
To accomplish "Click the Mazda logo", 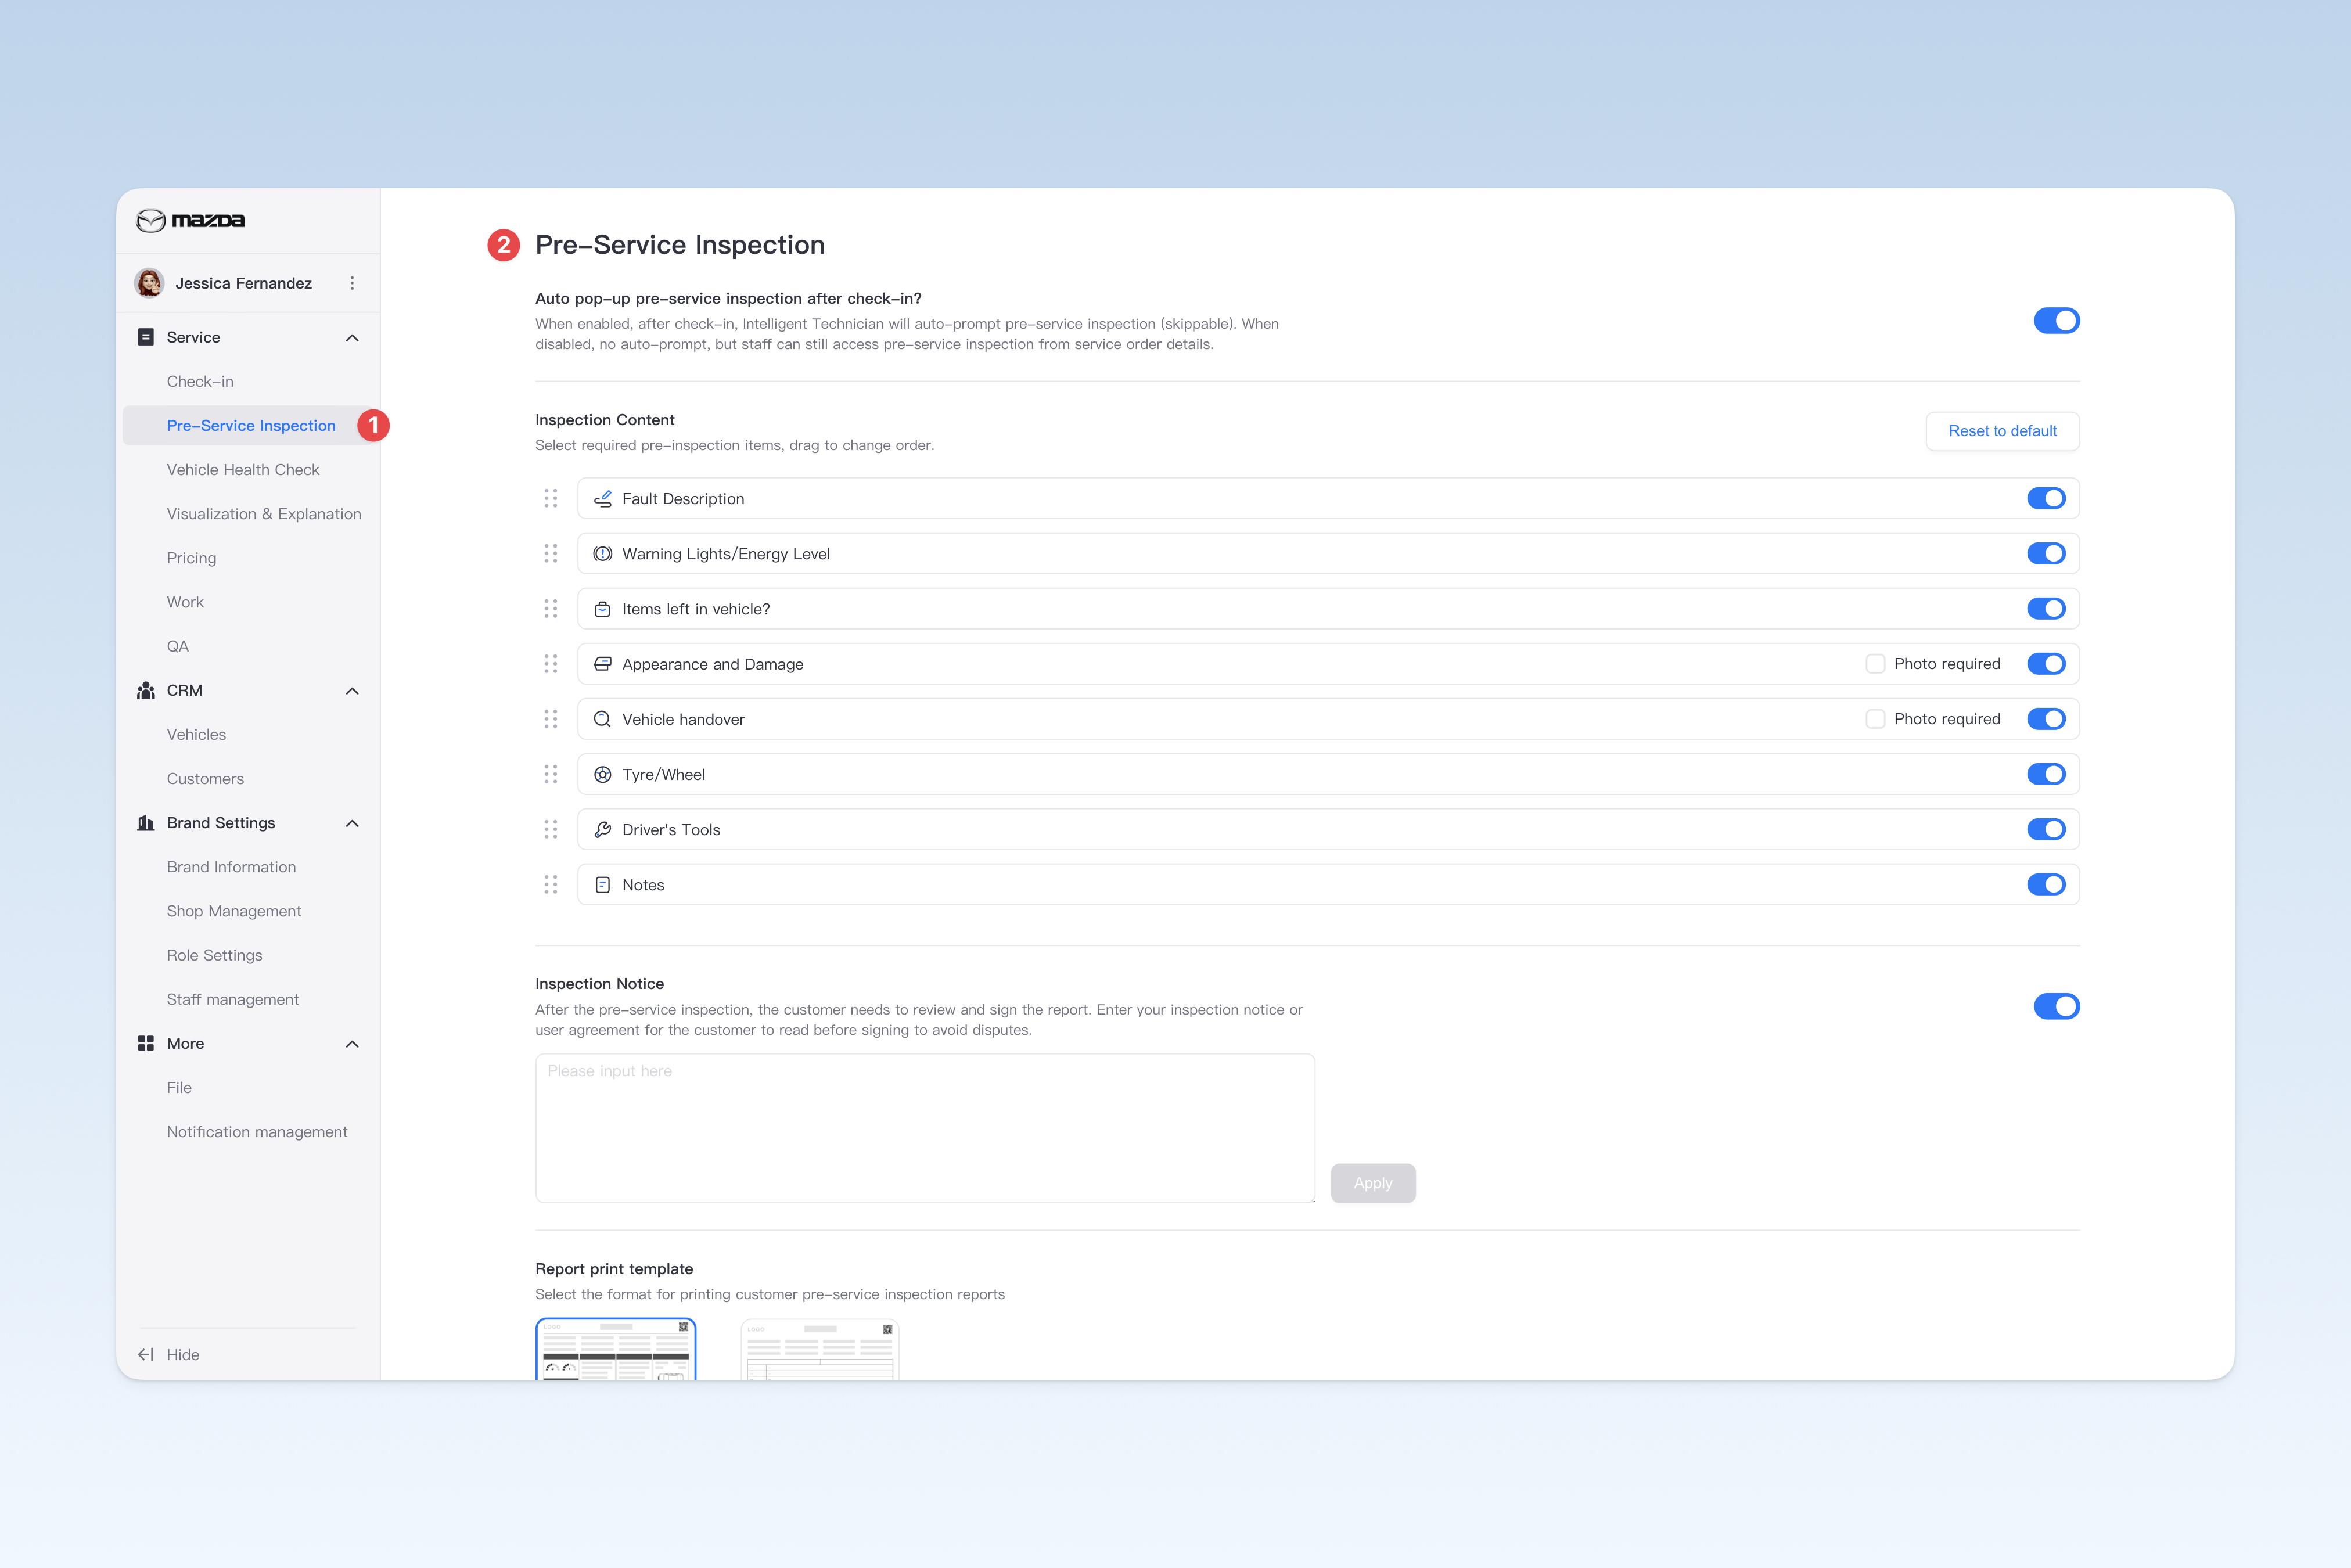I will tap(190, 220).
